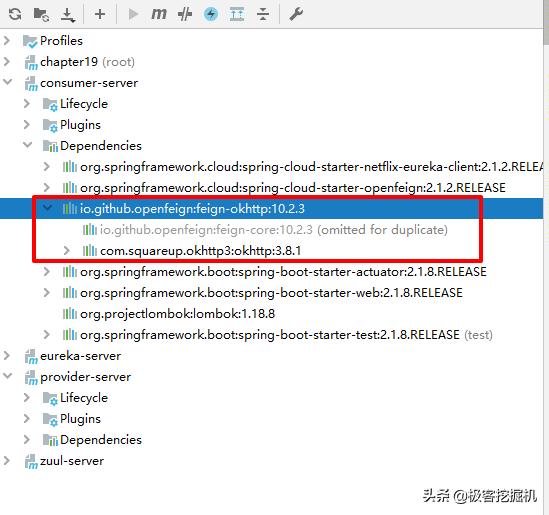The image size is (549, 515).
Task: Collapse Dependencies under consumer-server
Action: [28, 145]
